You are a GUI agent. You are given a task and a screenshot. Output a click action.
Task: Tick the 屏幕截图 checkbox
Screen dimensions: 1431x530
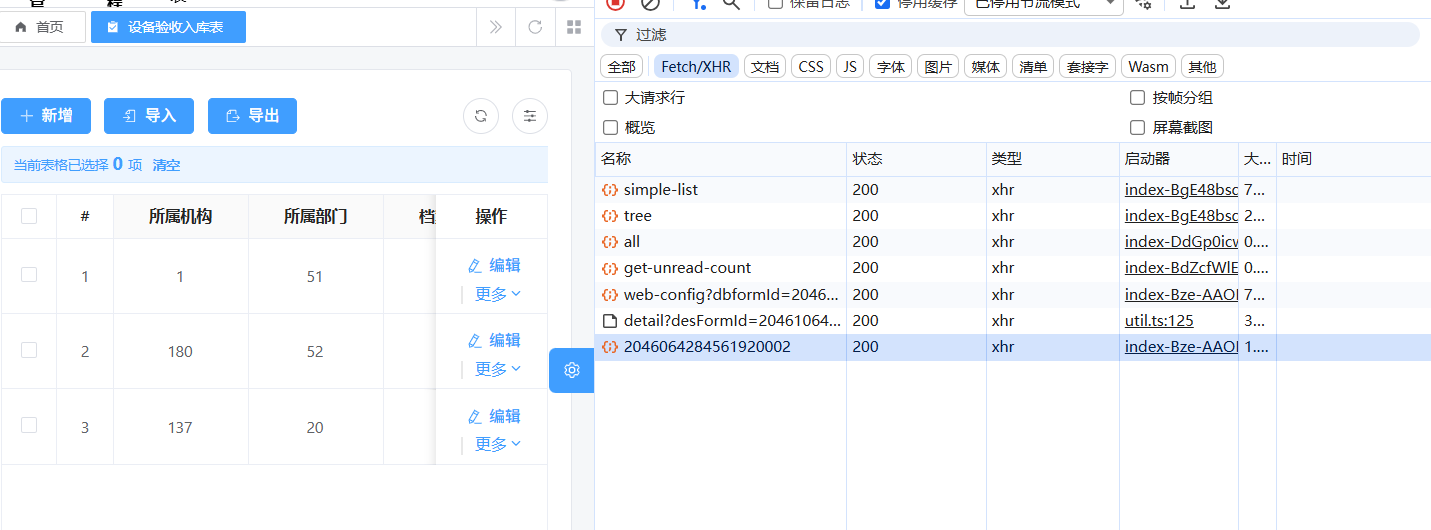tap(1137, 128)
